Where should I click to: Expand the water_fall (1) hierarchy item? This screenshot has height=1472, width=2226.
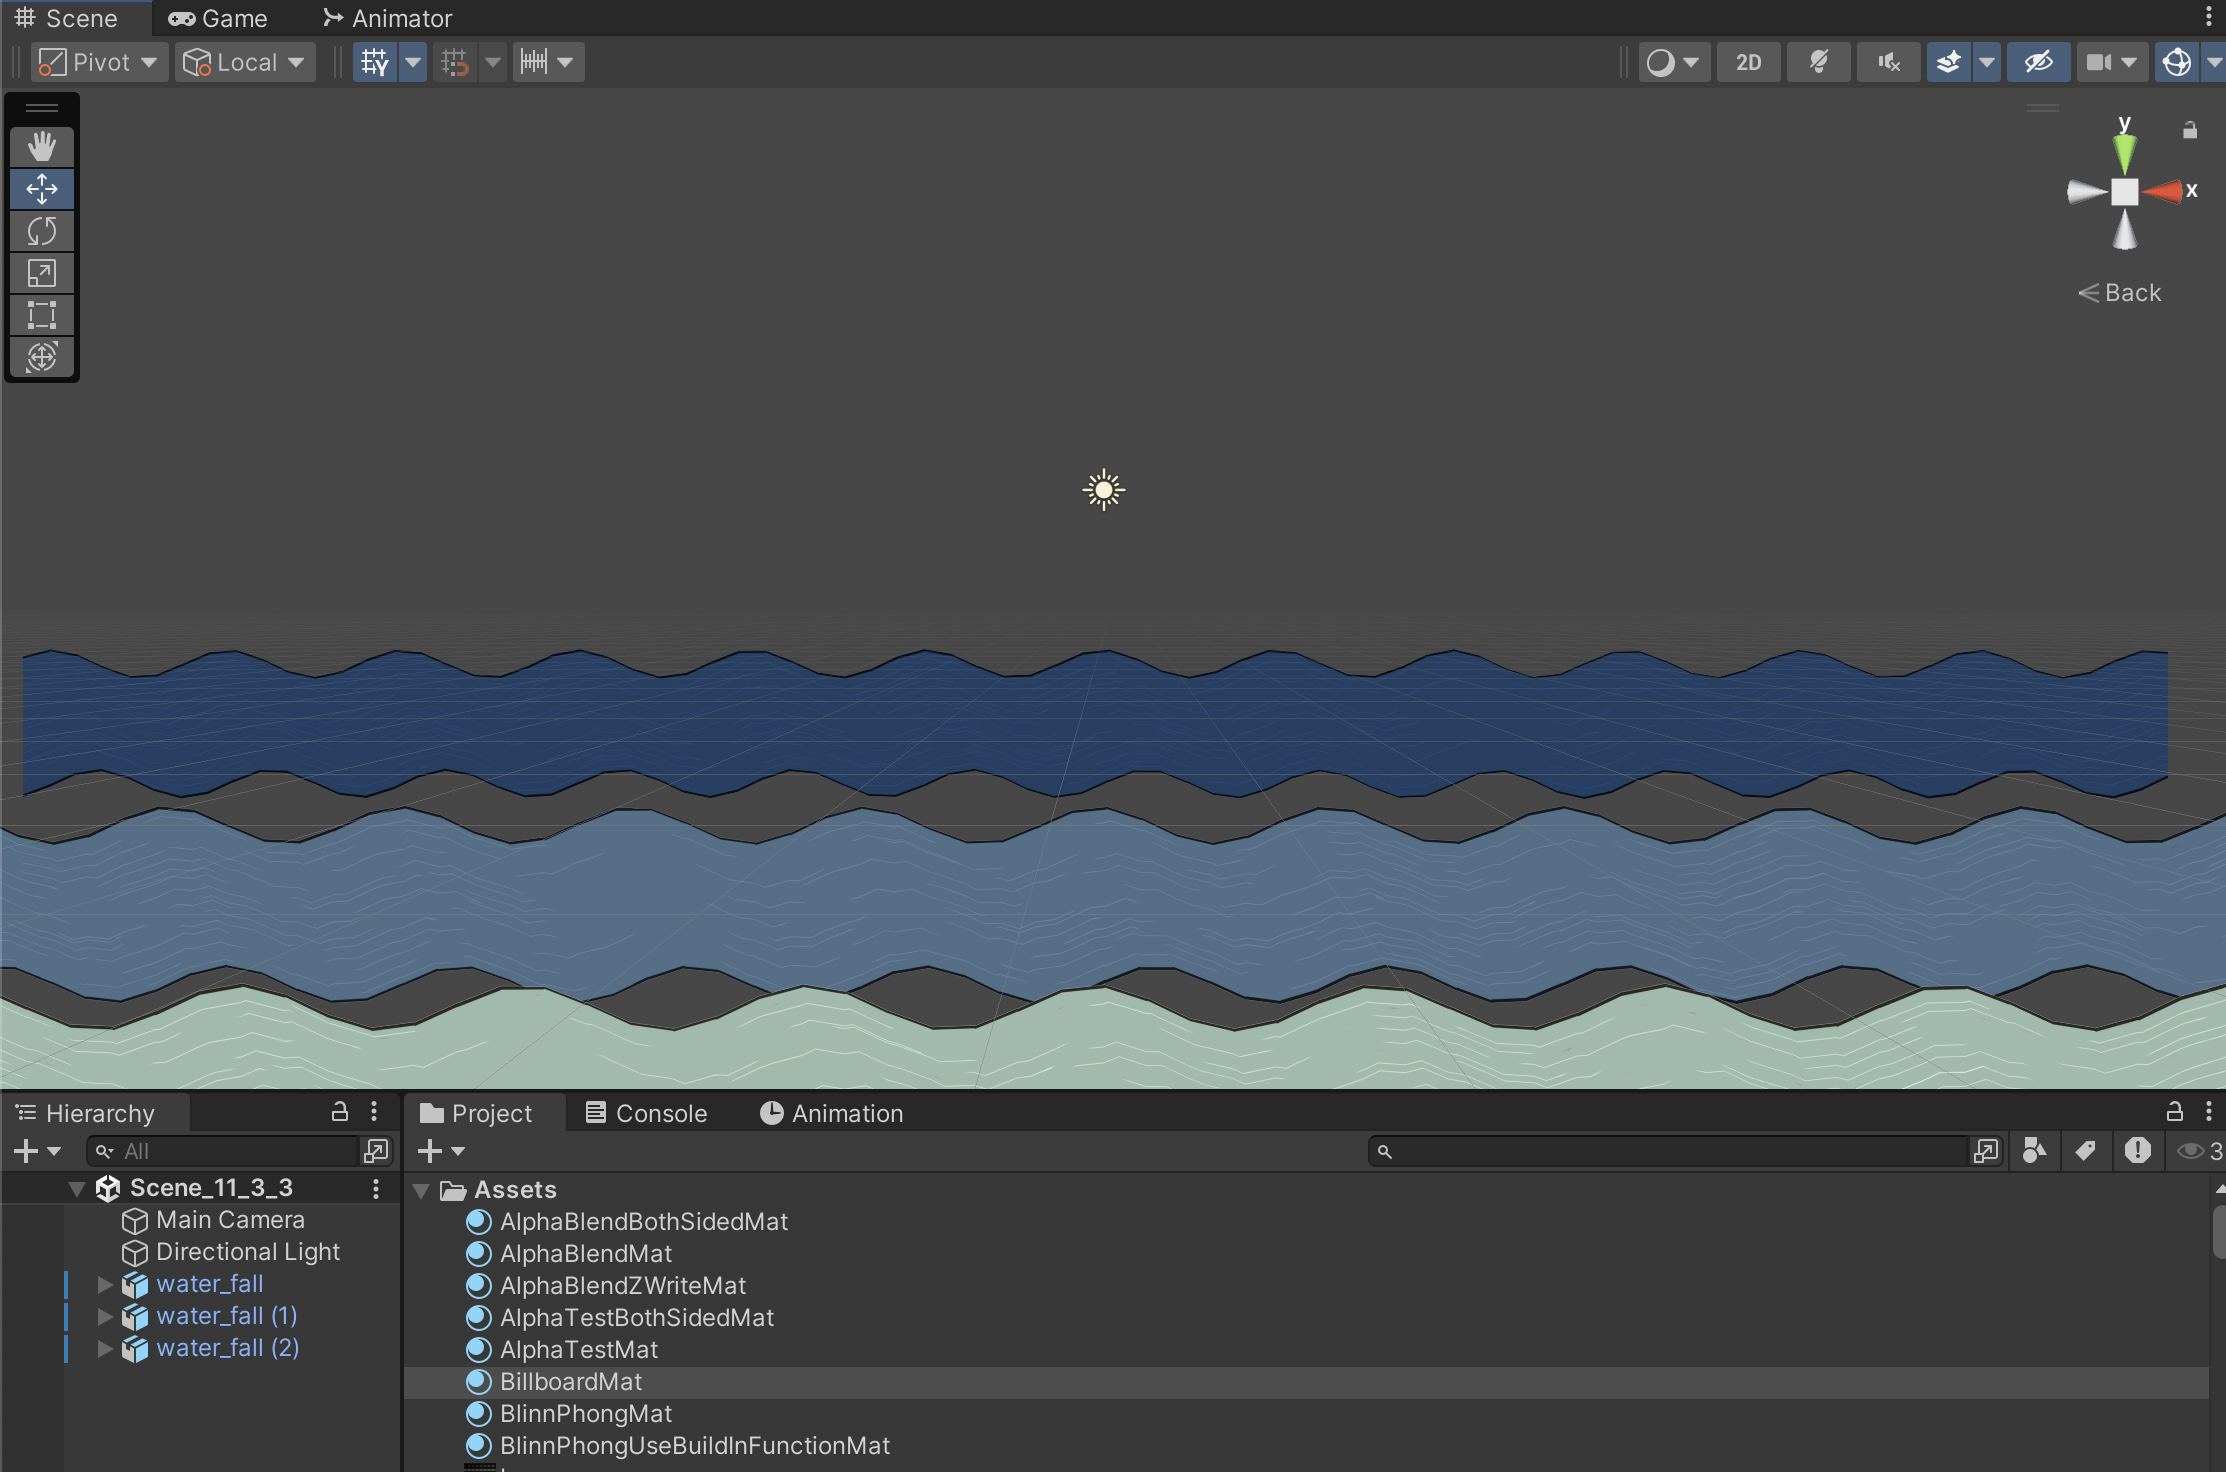[105, 1316]
